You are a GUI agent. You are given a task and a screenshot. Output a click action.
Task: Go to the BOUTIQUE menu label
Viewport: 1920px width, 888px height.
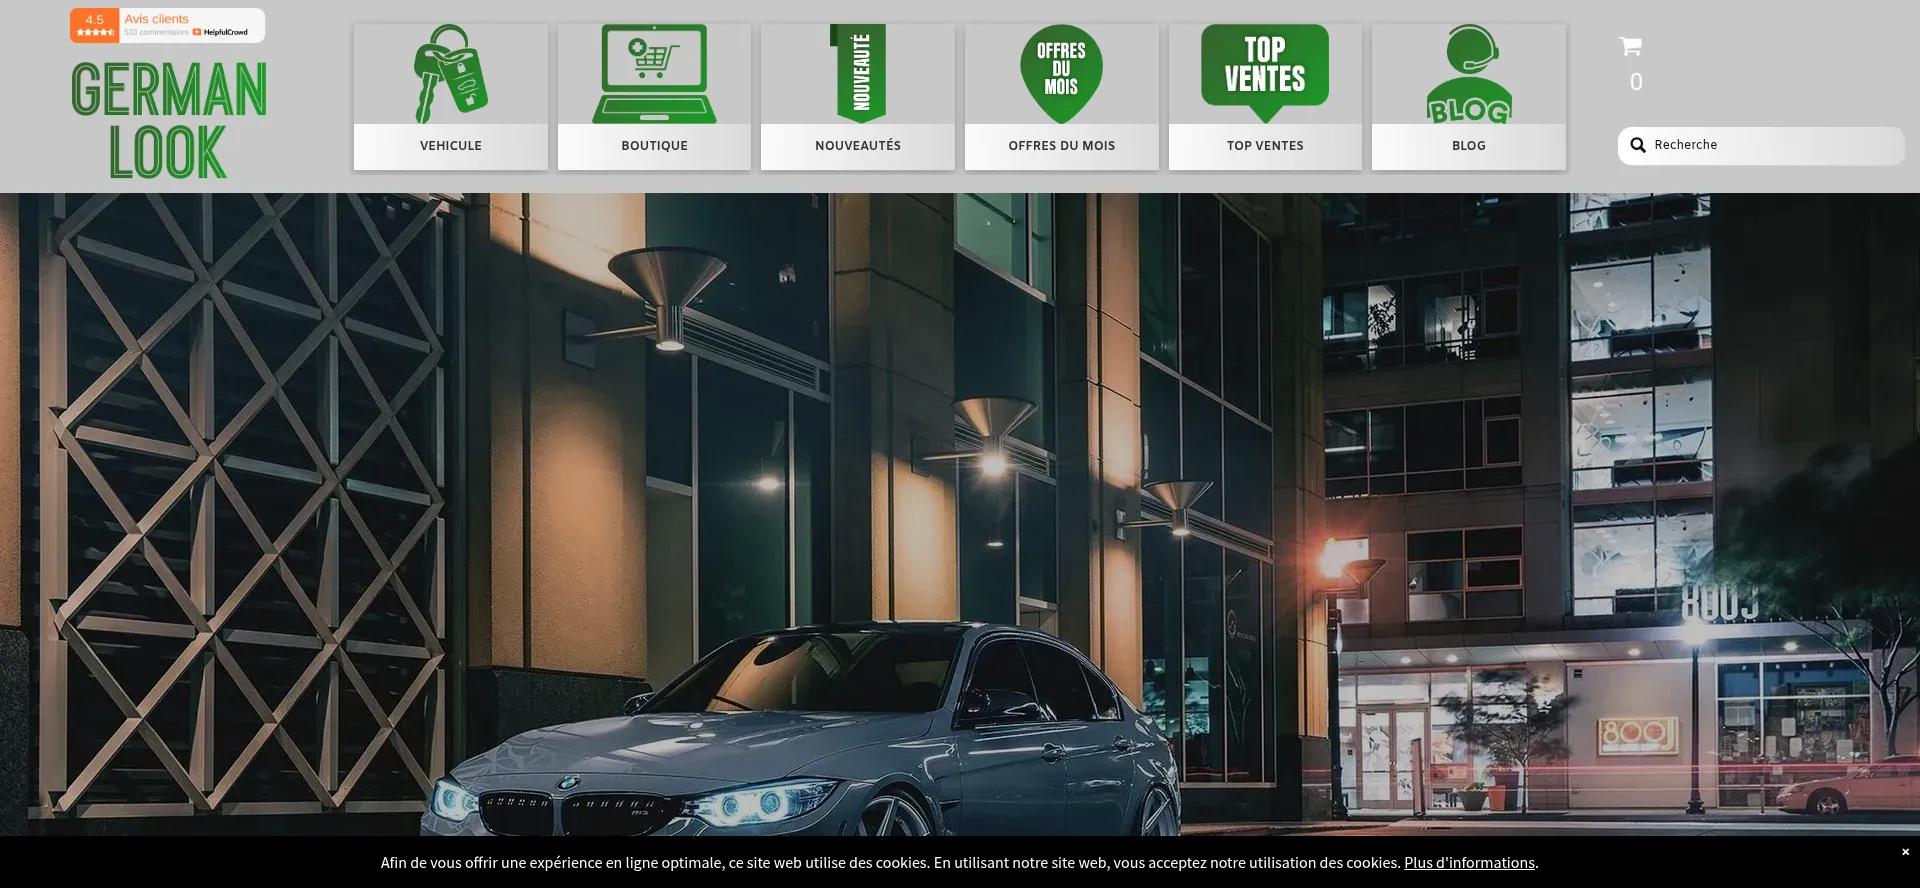(x=654, y=146)
